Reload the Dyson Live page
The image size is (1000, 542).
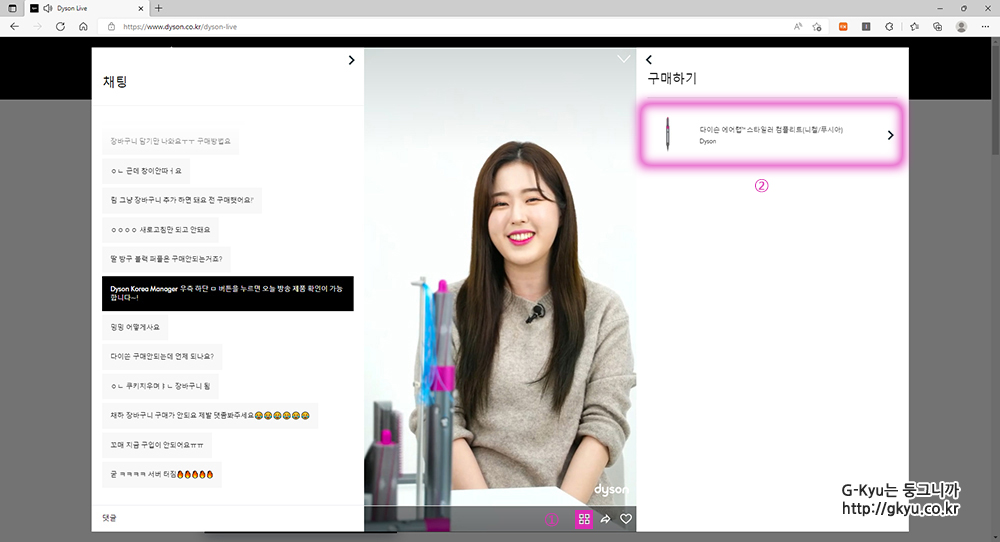click(60, 27)
